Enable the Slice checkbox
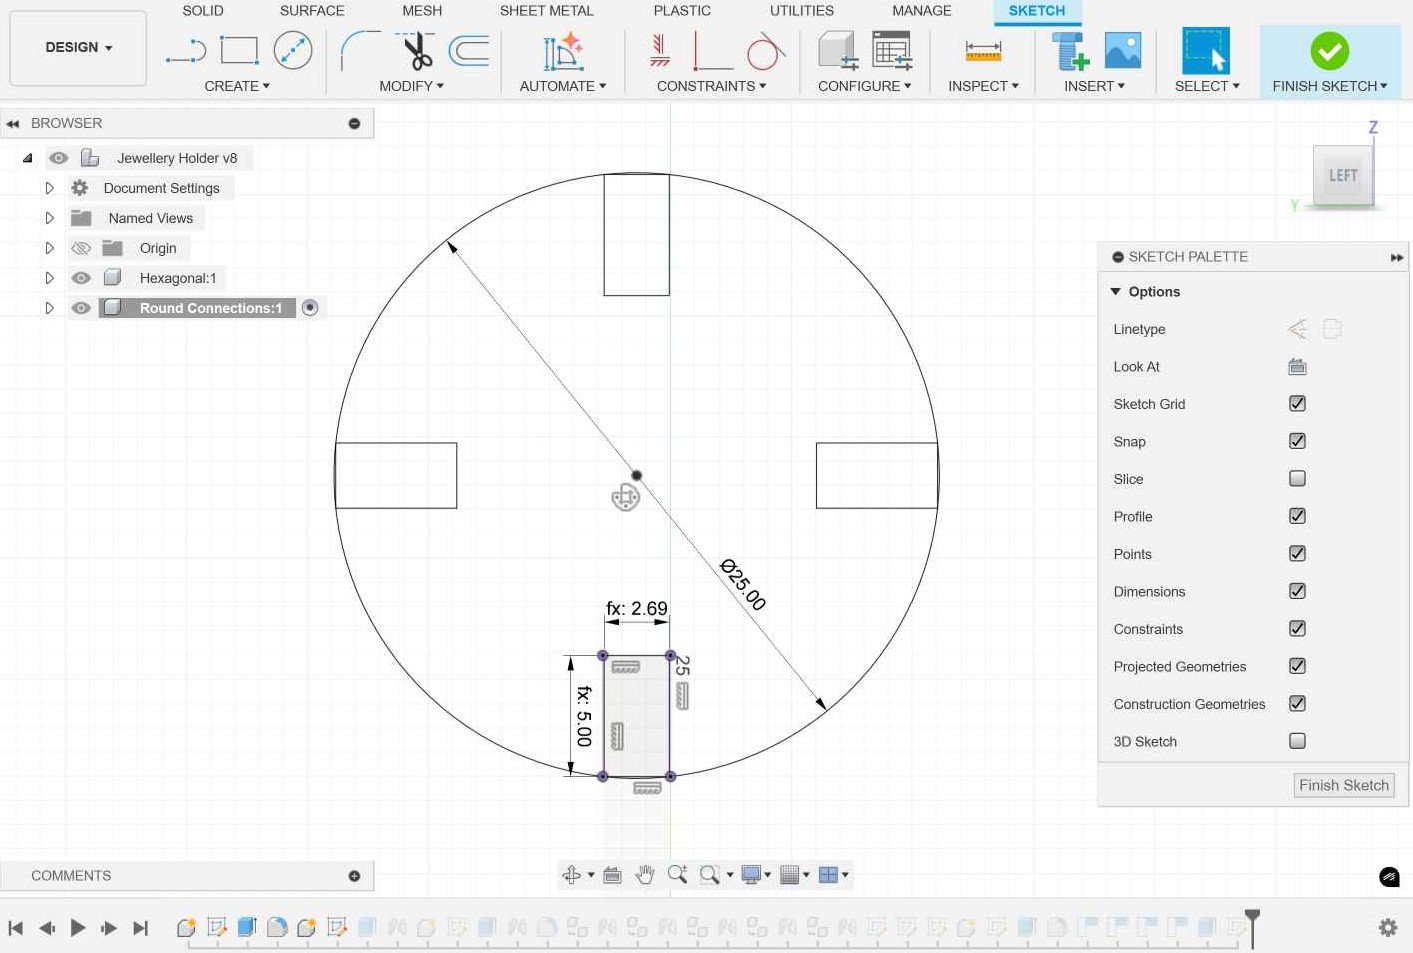This screenshot has height=953, width=1413. (1297, 479)
